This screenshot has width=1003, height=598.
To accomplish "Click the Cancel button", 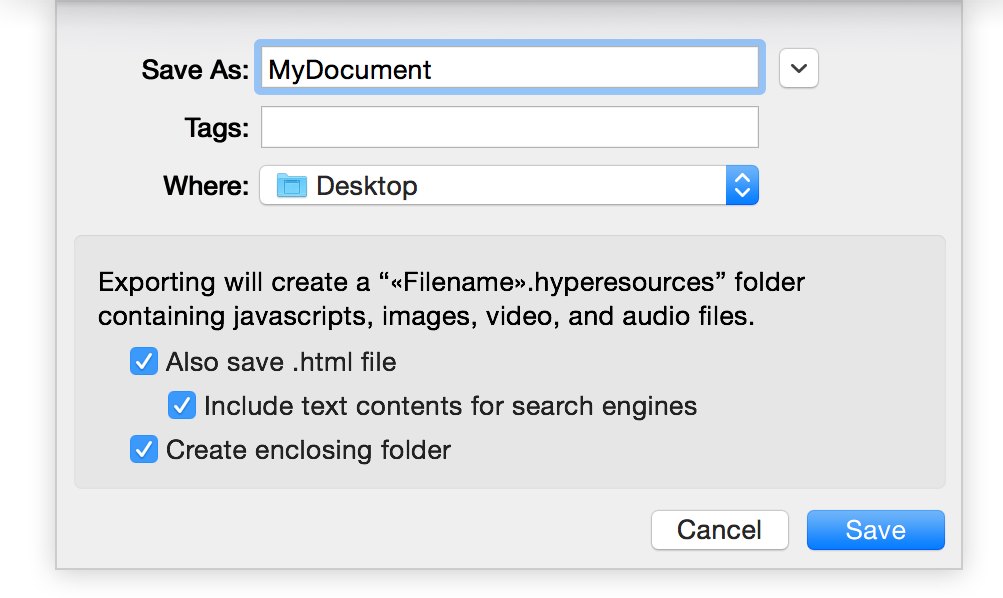I will pos(719,530).
